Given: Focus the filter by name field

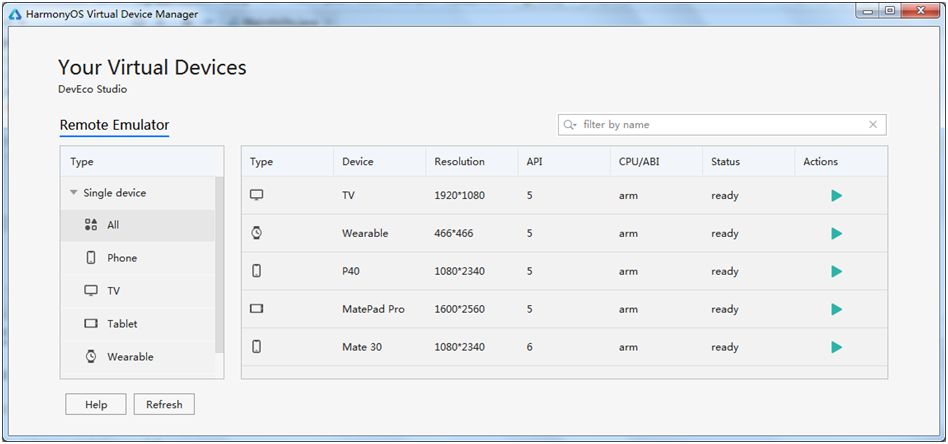Looking at the screenshot, I should tap(722, 125).
